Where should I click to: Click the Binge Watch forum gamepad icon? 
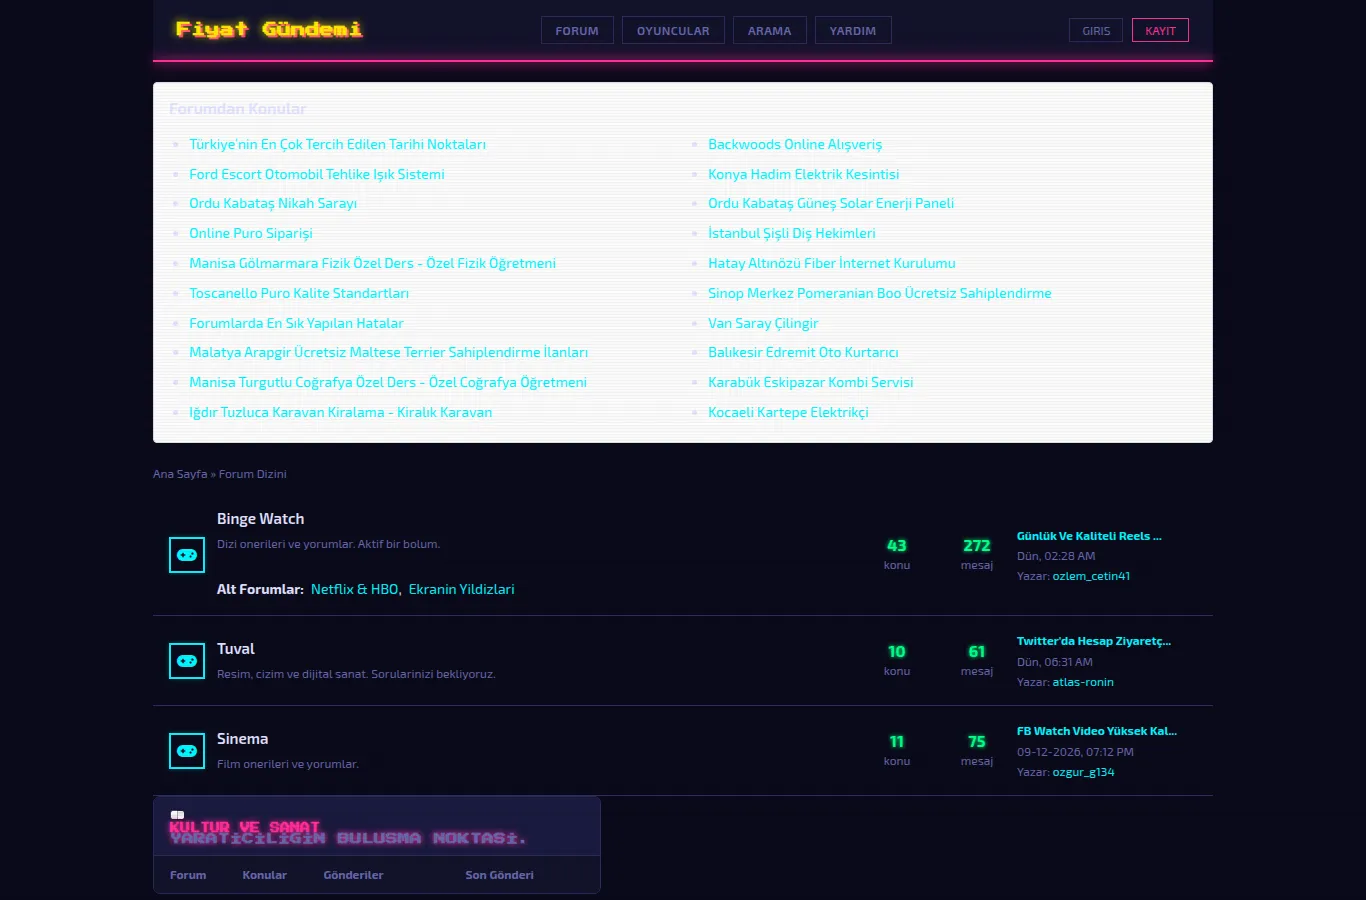[x=187, y=555]
